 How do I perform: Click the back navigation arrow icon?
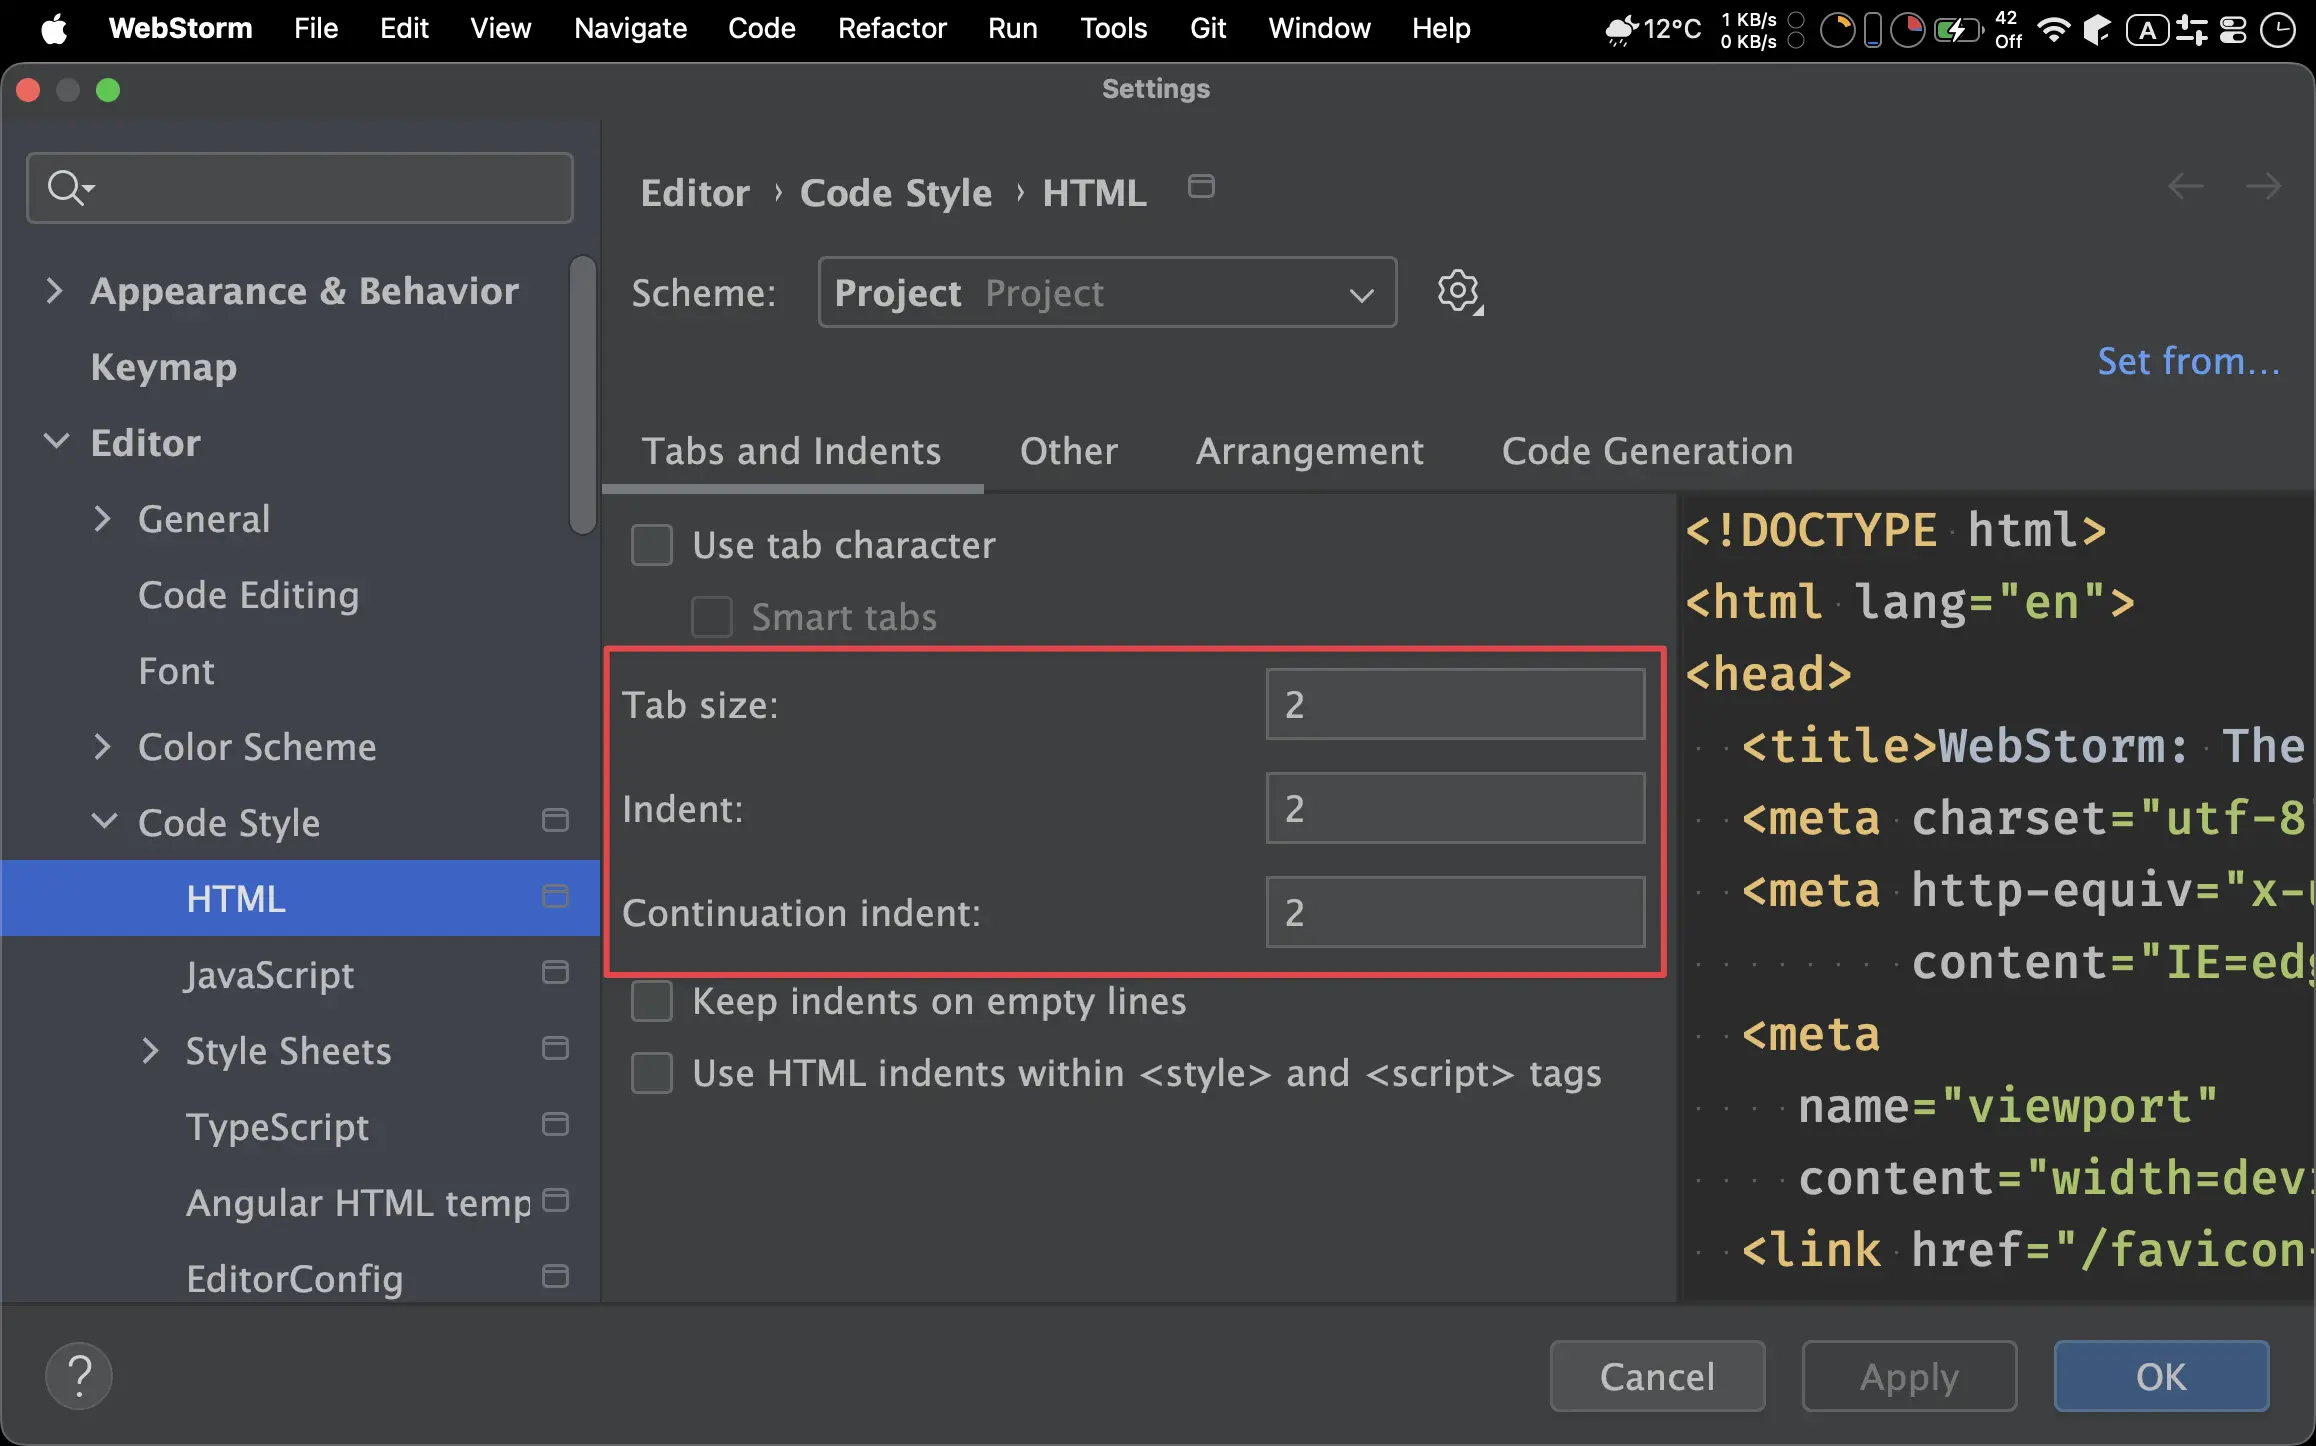pos(2185,187)
